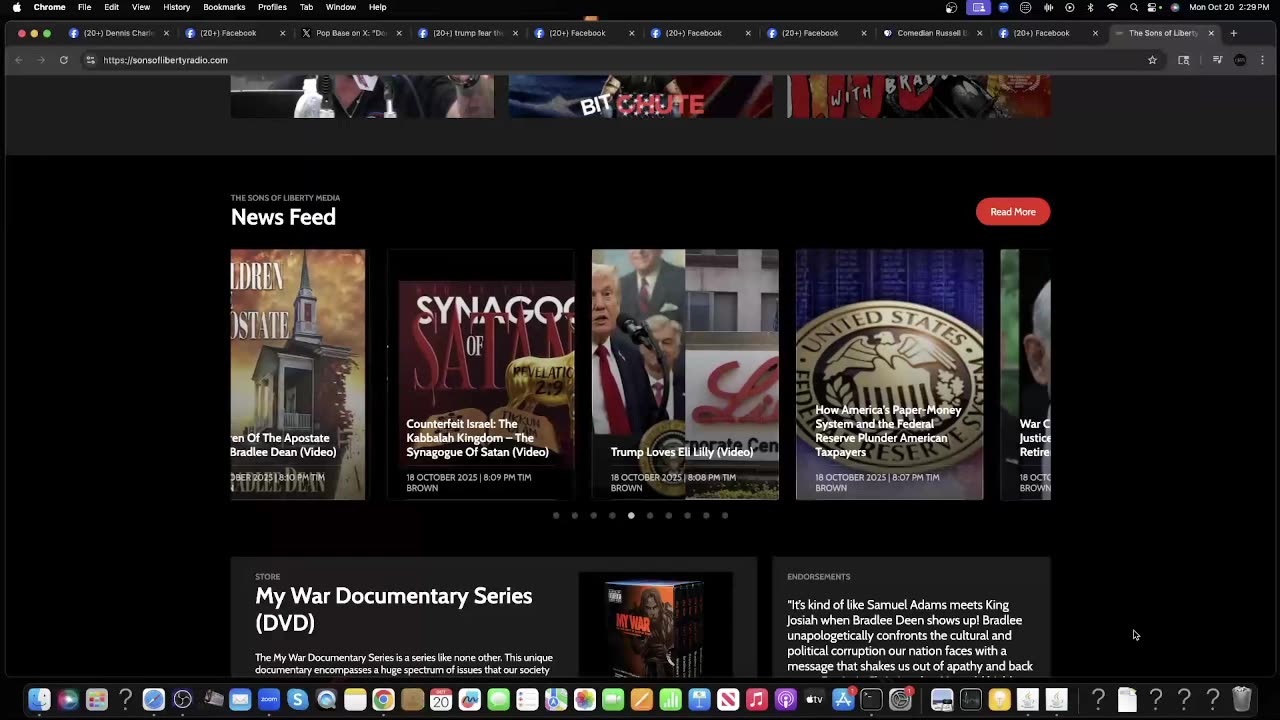Open Finder from the Dock
Image resolution: width=1280 pixels, height=720 pixels.
coord(39,700)
